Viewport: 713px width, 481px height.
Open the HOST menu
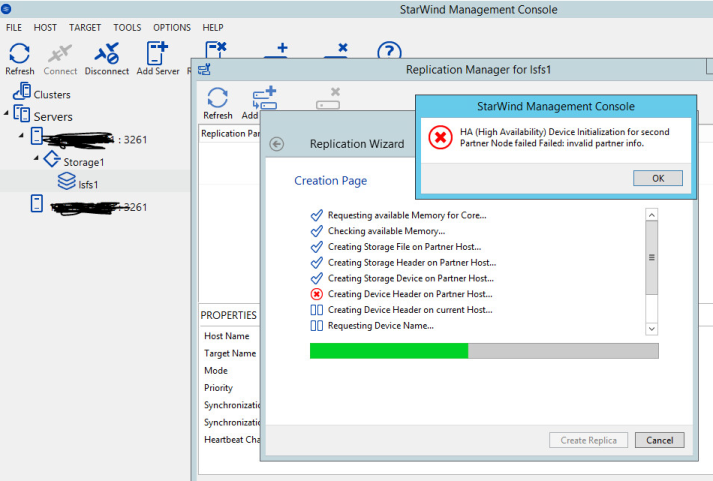coord(45,28)
